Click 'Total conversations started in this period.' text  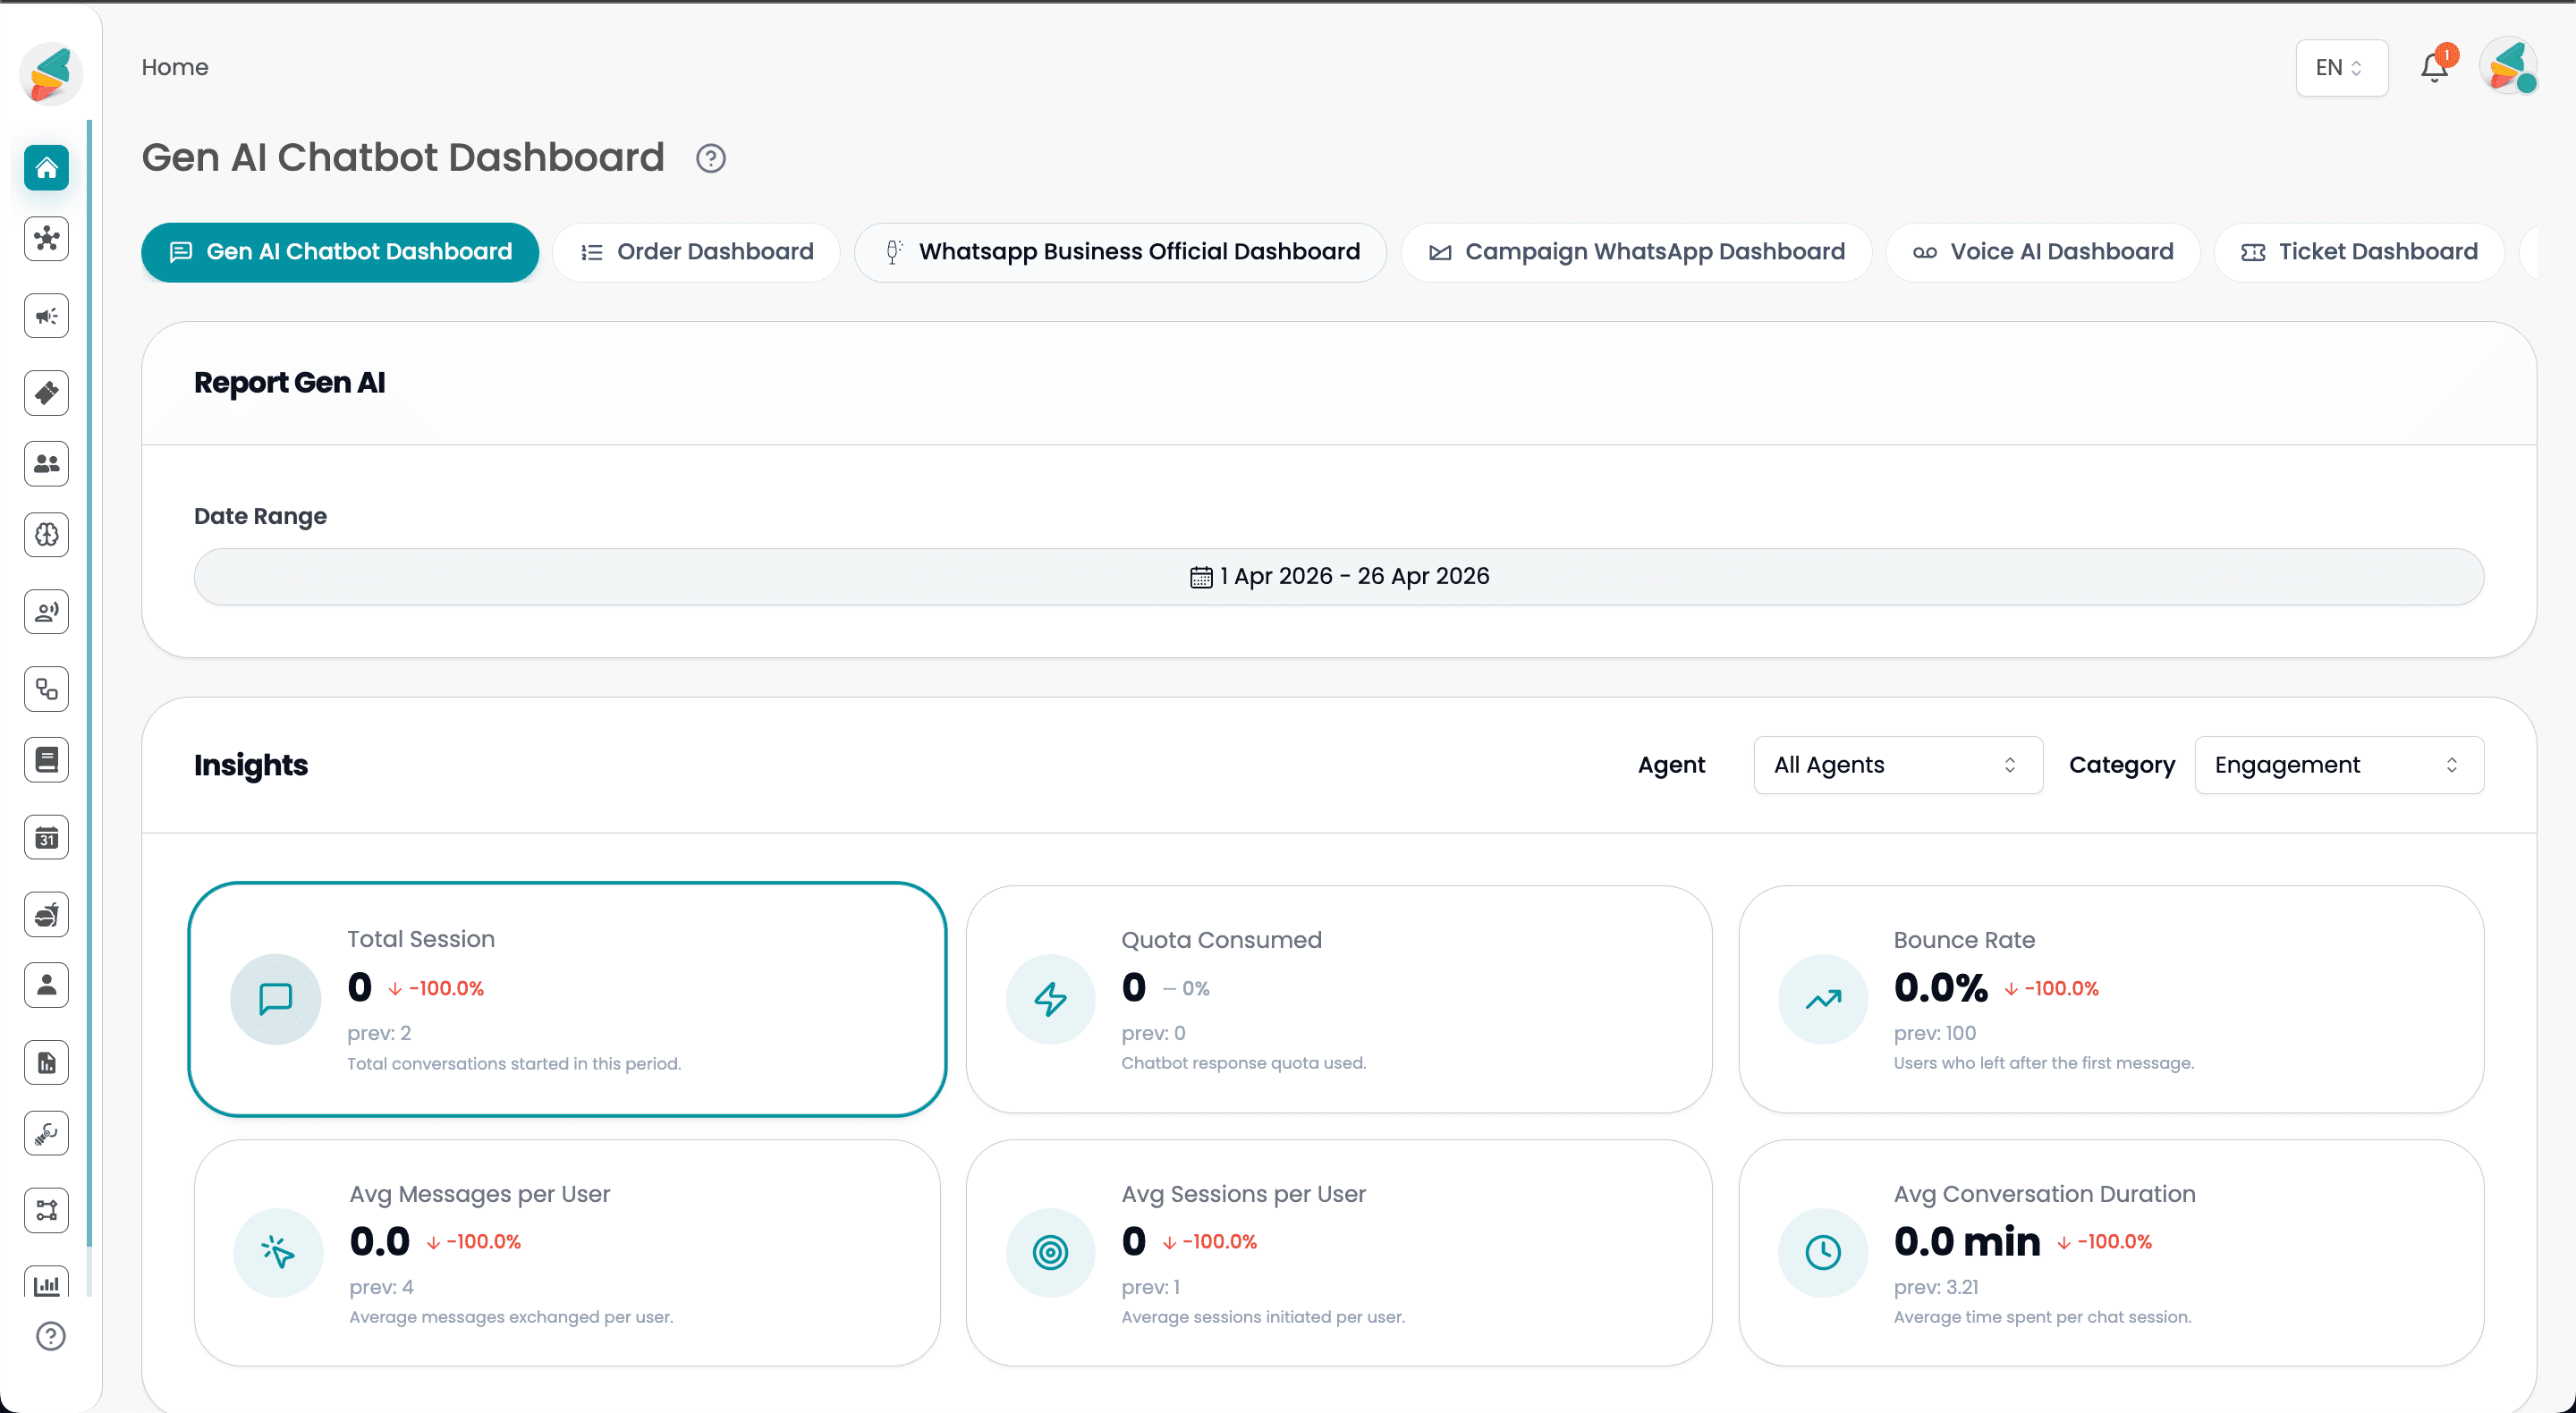(514, 1064)
